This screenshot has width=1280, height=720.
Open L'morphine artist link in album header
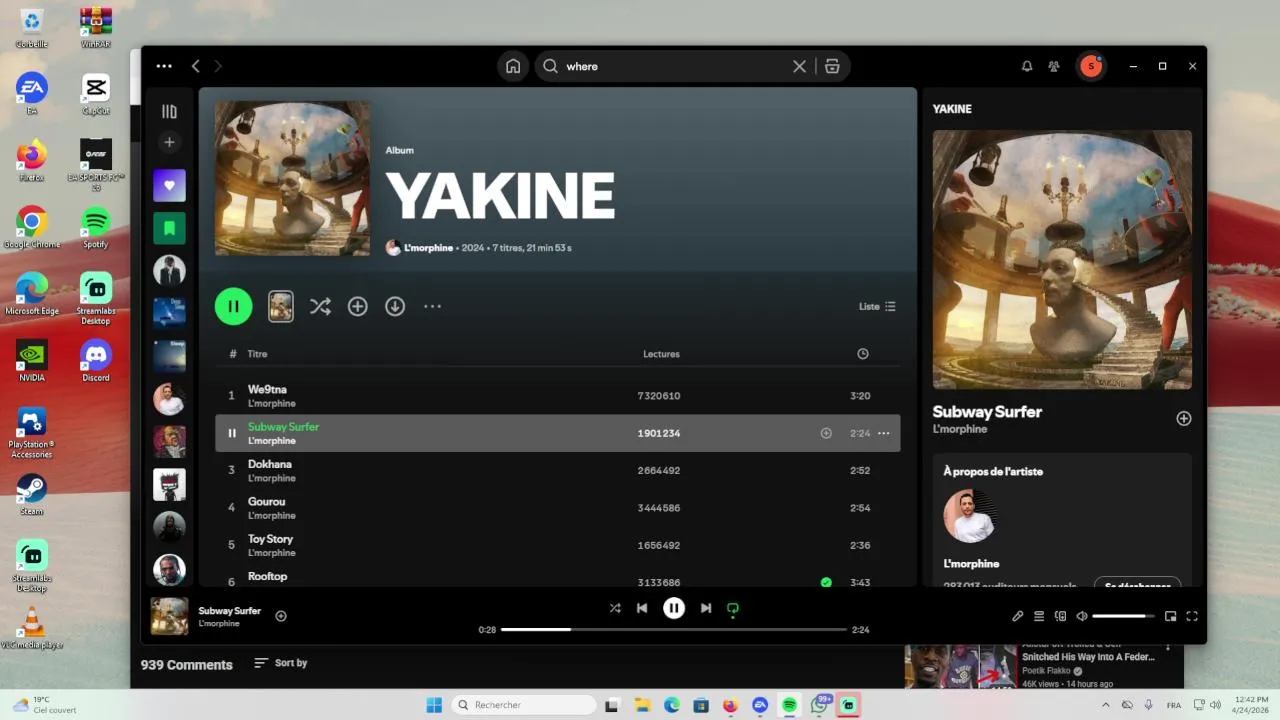coord(428,248)
